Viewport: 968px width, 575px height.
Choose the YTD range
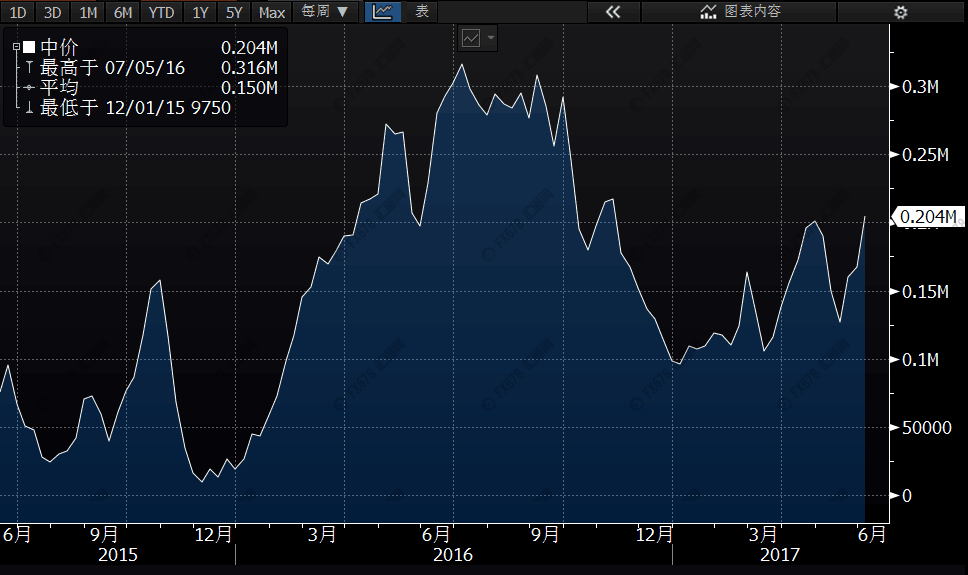[x=161, y=12]
